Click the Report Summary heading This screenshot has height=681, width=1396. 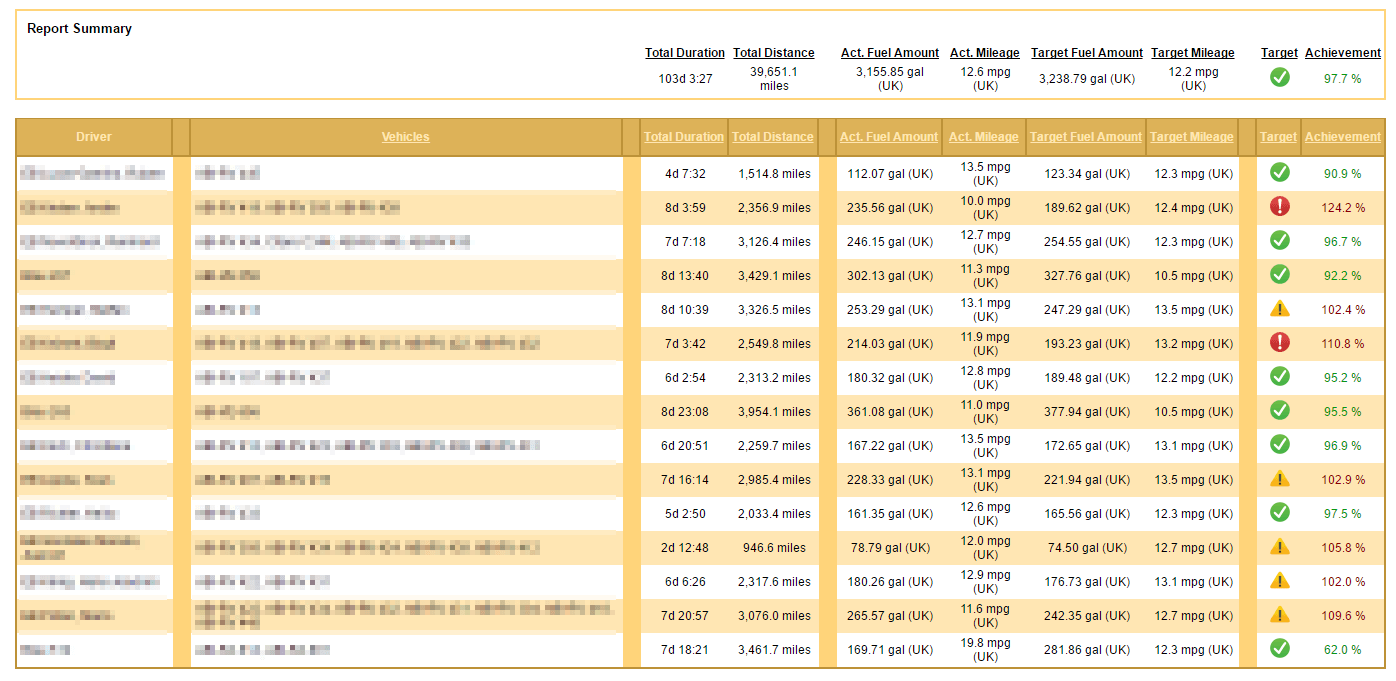pos(79,29)
